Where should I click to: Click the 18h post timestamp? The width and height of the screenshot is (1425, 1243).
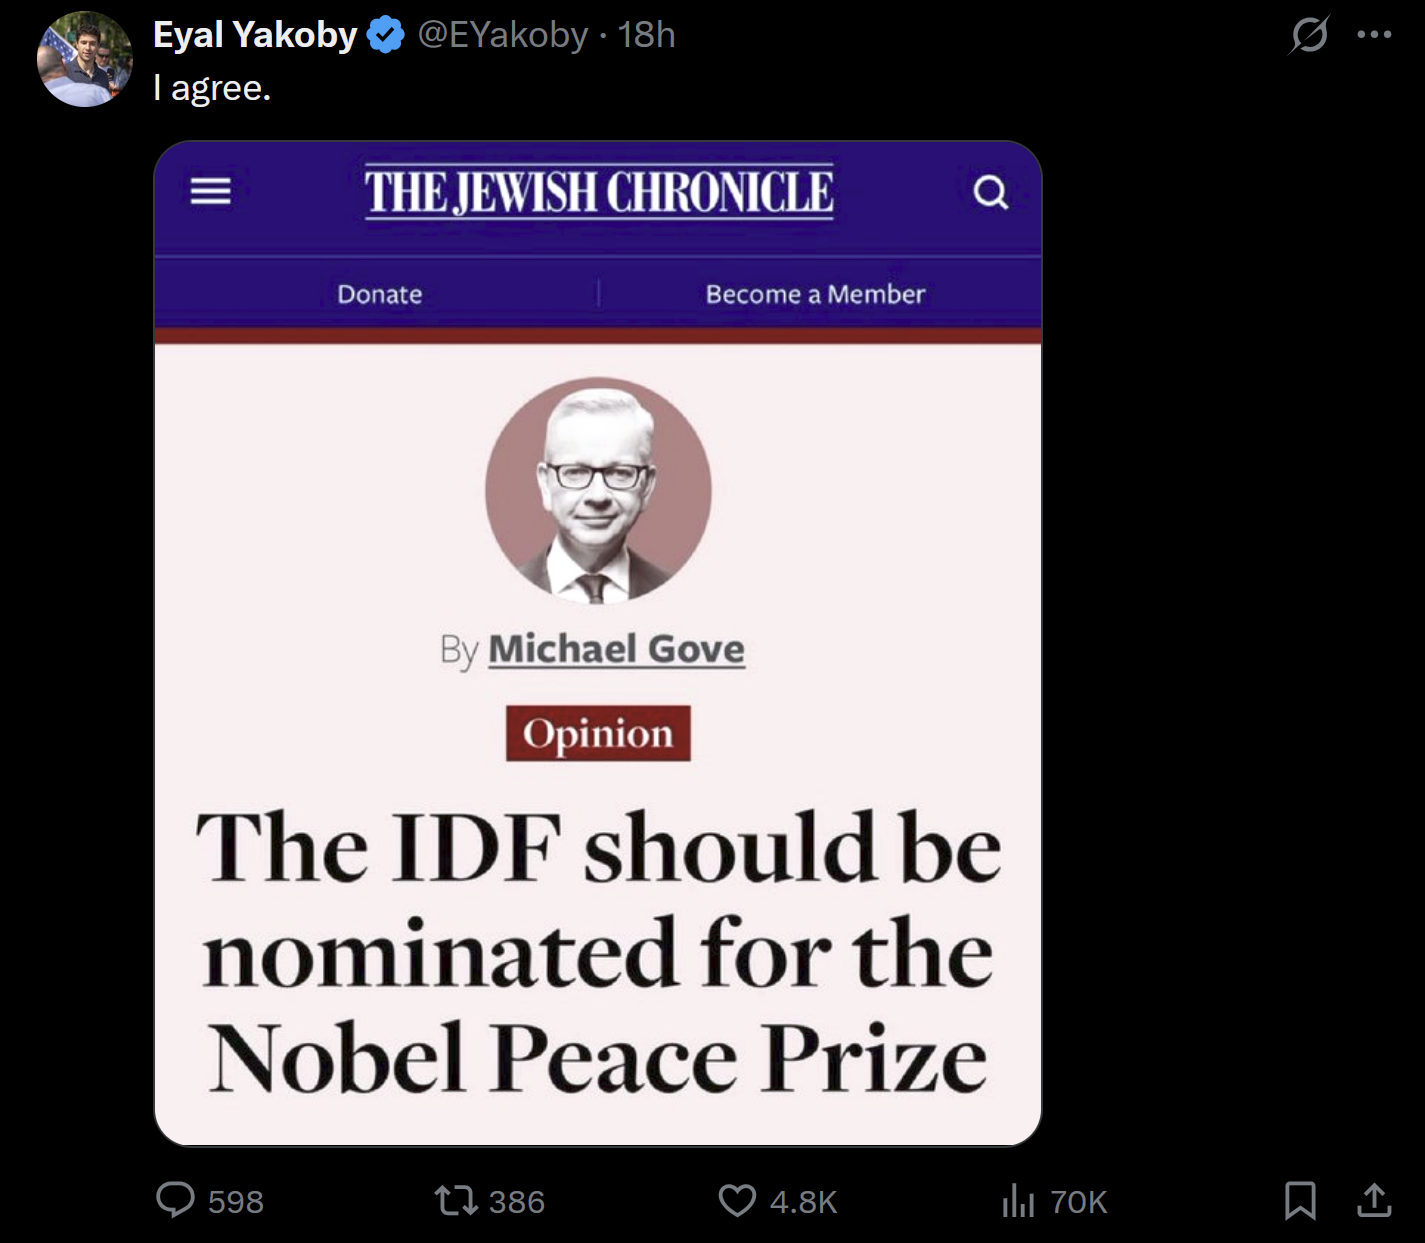point(646,35)
